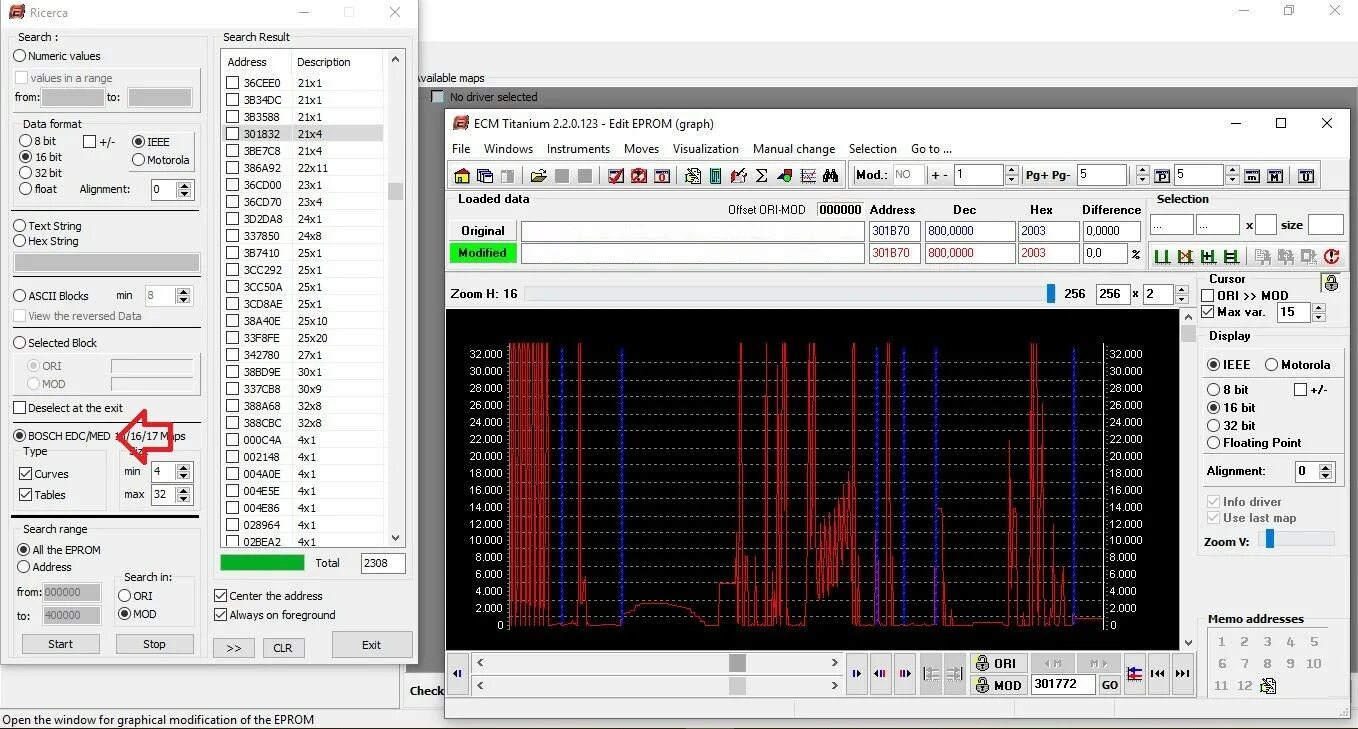This screenshot has width=1358, height=729.
Task: Click the green selection icon with orange arrow
Action: (1185, 257)
